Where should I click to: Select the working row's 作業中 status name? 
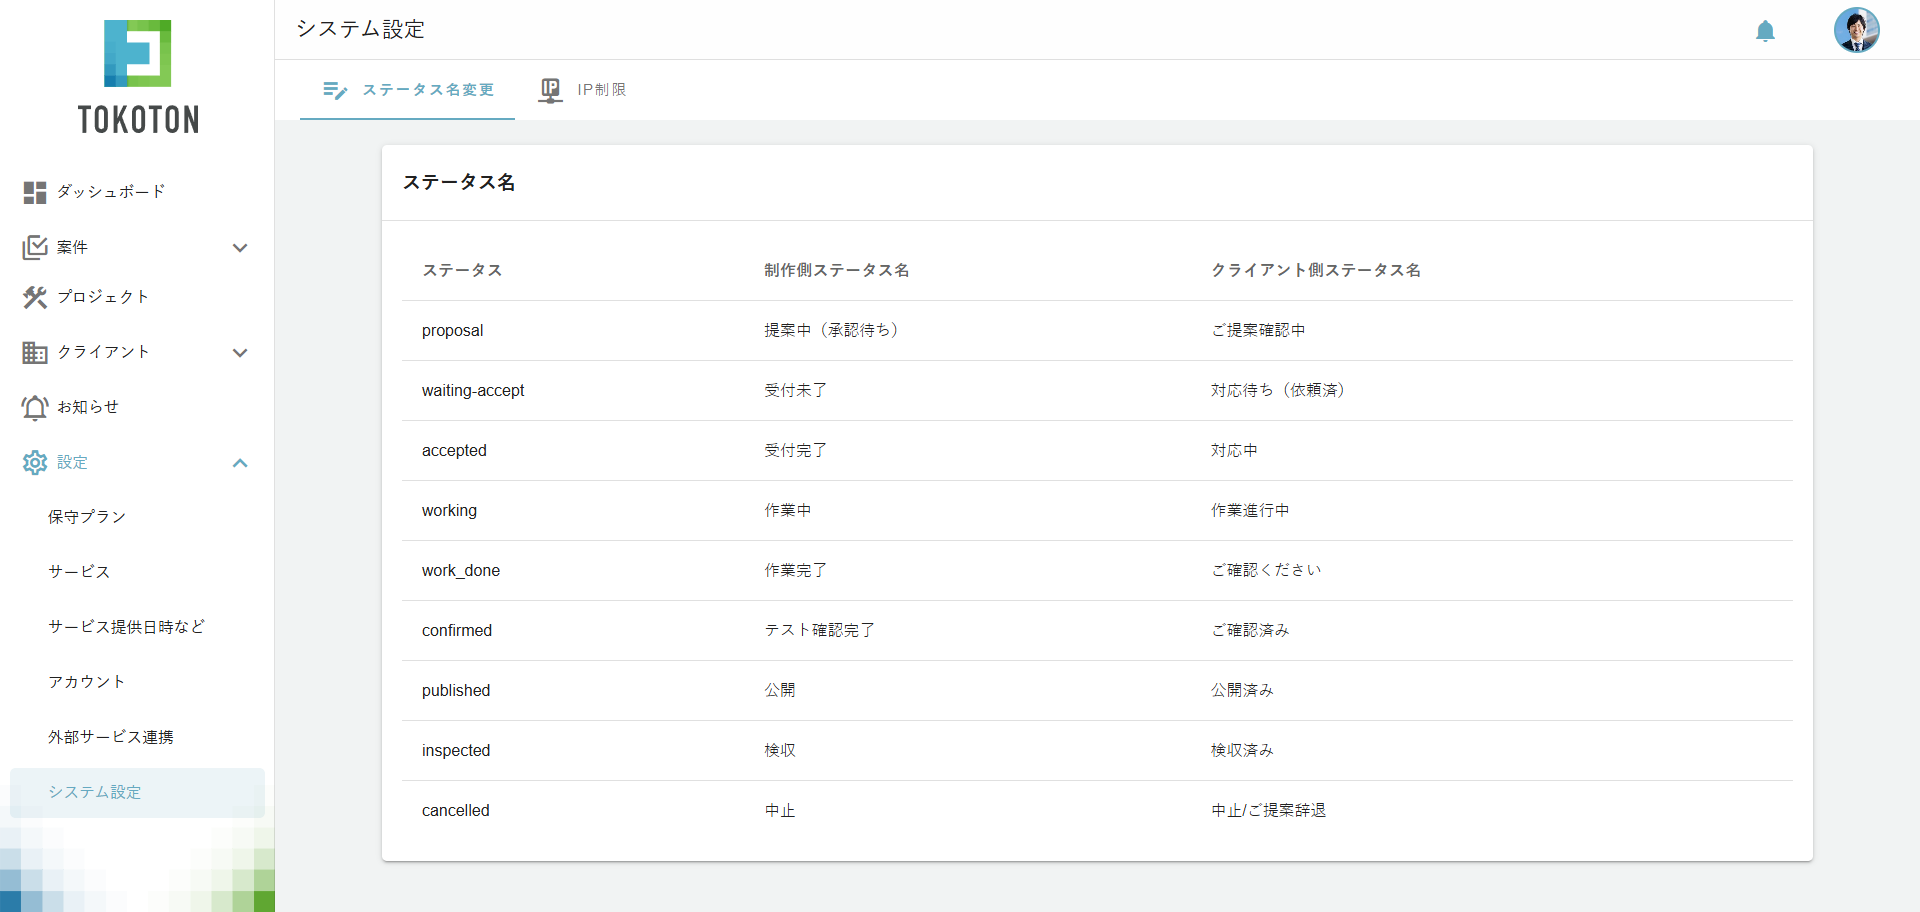tap(787, 510)
